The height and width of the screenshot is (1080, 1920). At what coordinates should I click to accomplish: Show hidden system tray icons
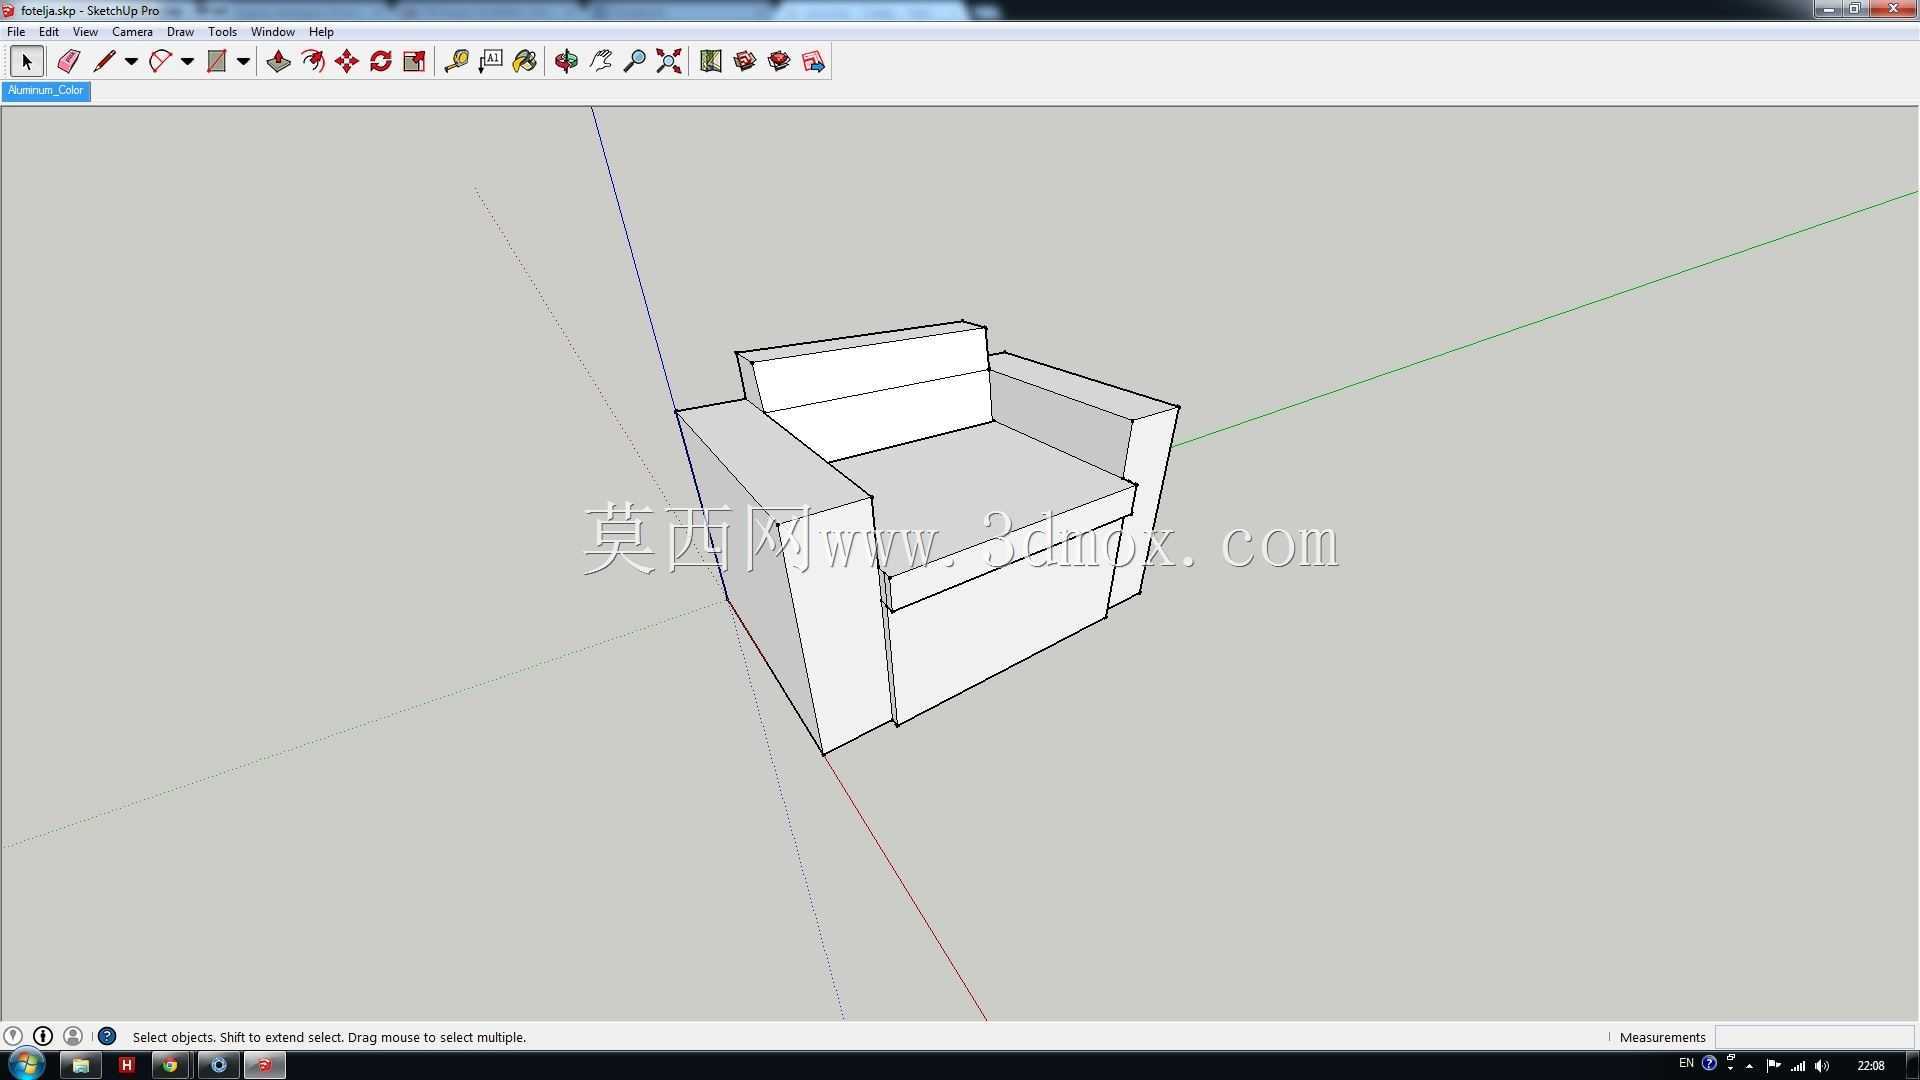1749,1066
